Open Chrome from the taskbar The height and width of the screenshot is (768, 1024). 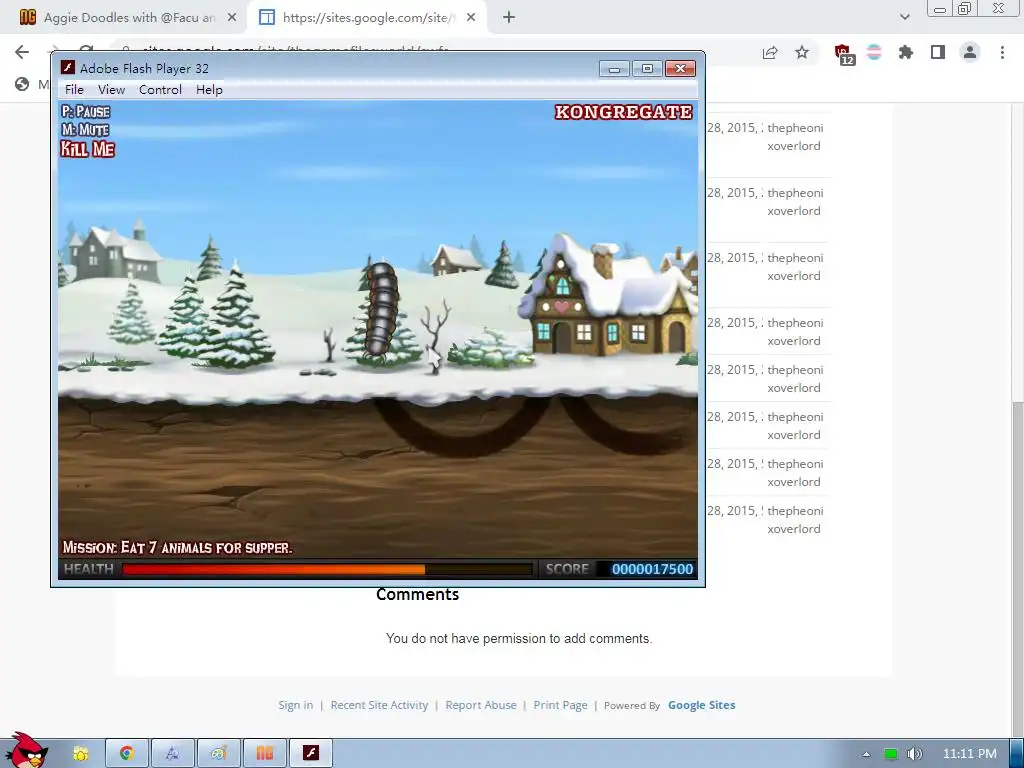pyautogui.click(x=127, y=754)
